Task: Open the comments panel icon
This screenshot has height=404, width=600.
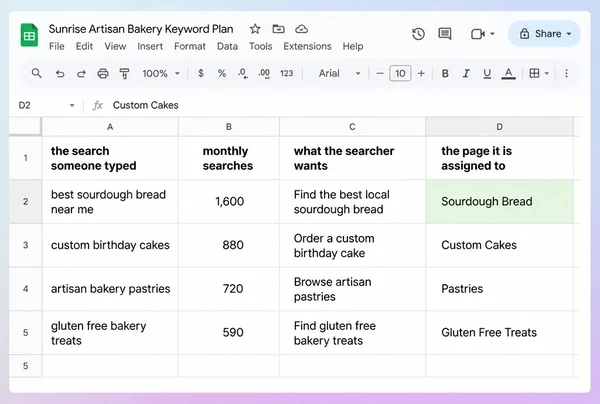Action: [445, 34]
